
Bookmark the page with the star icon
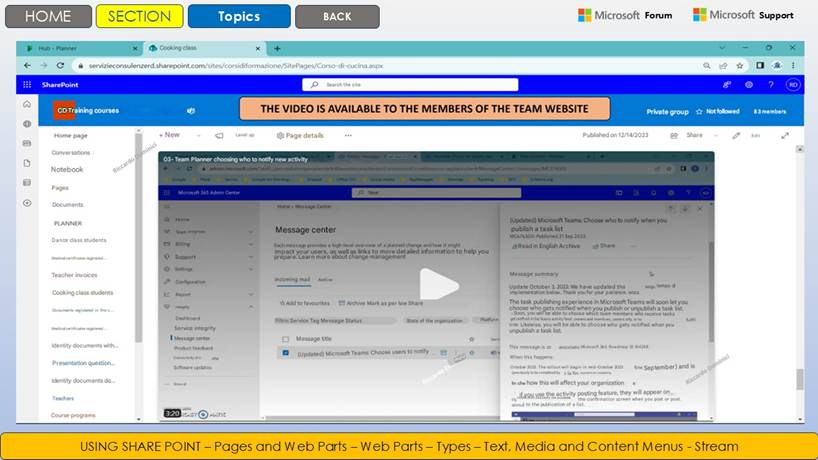tap(742, 65)
